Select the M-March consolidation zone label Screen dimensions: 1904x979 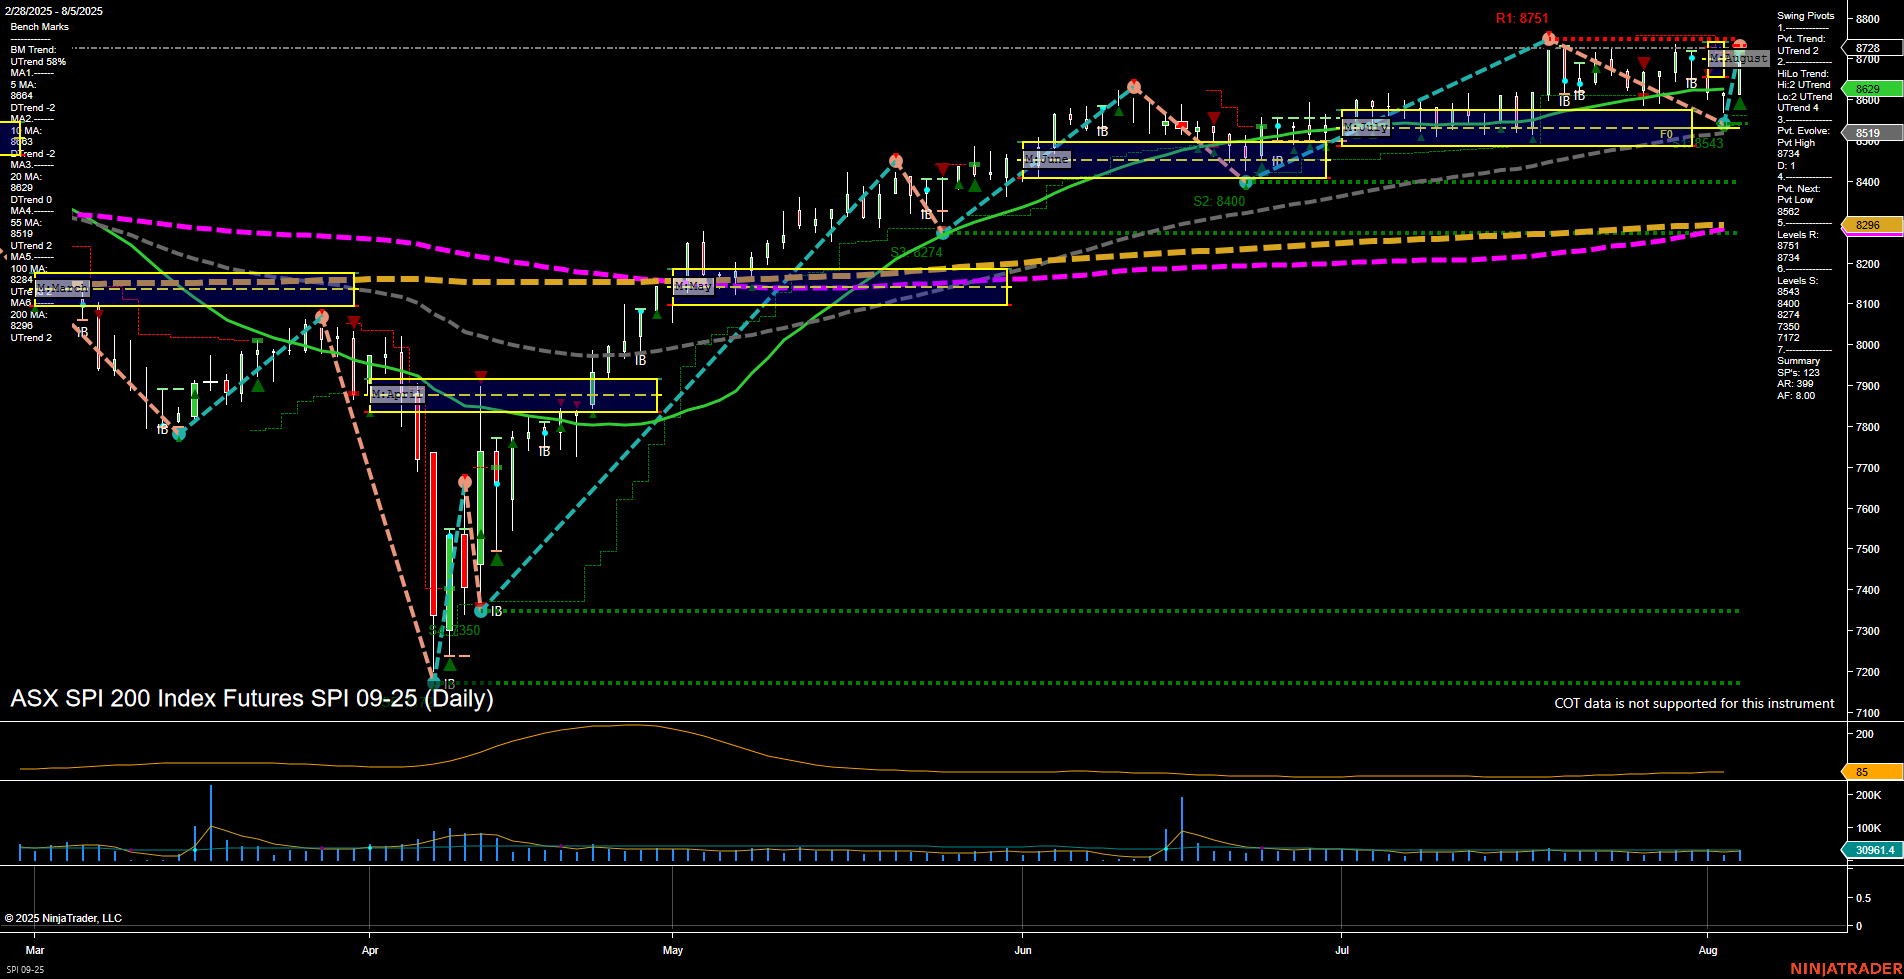(x=62, y=288)
